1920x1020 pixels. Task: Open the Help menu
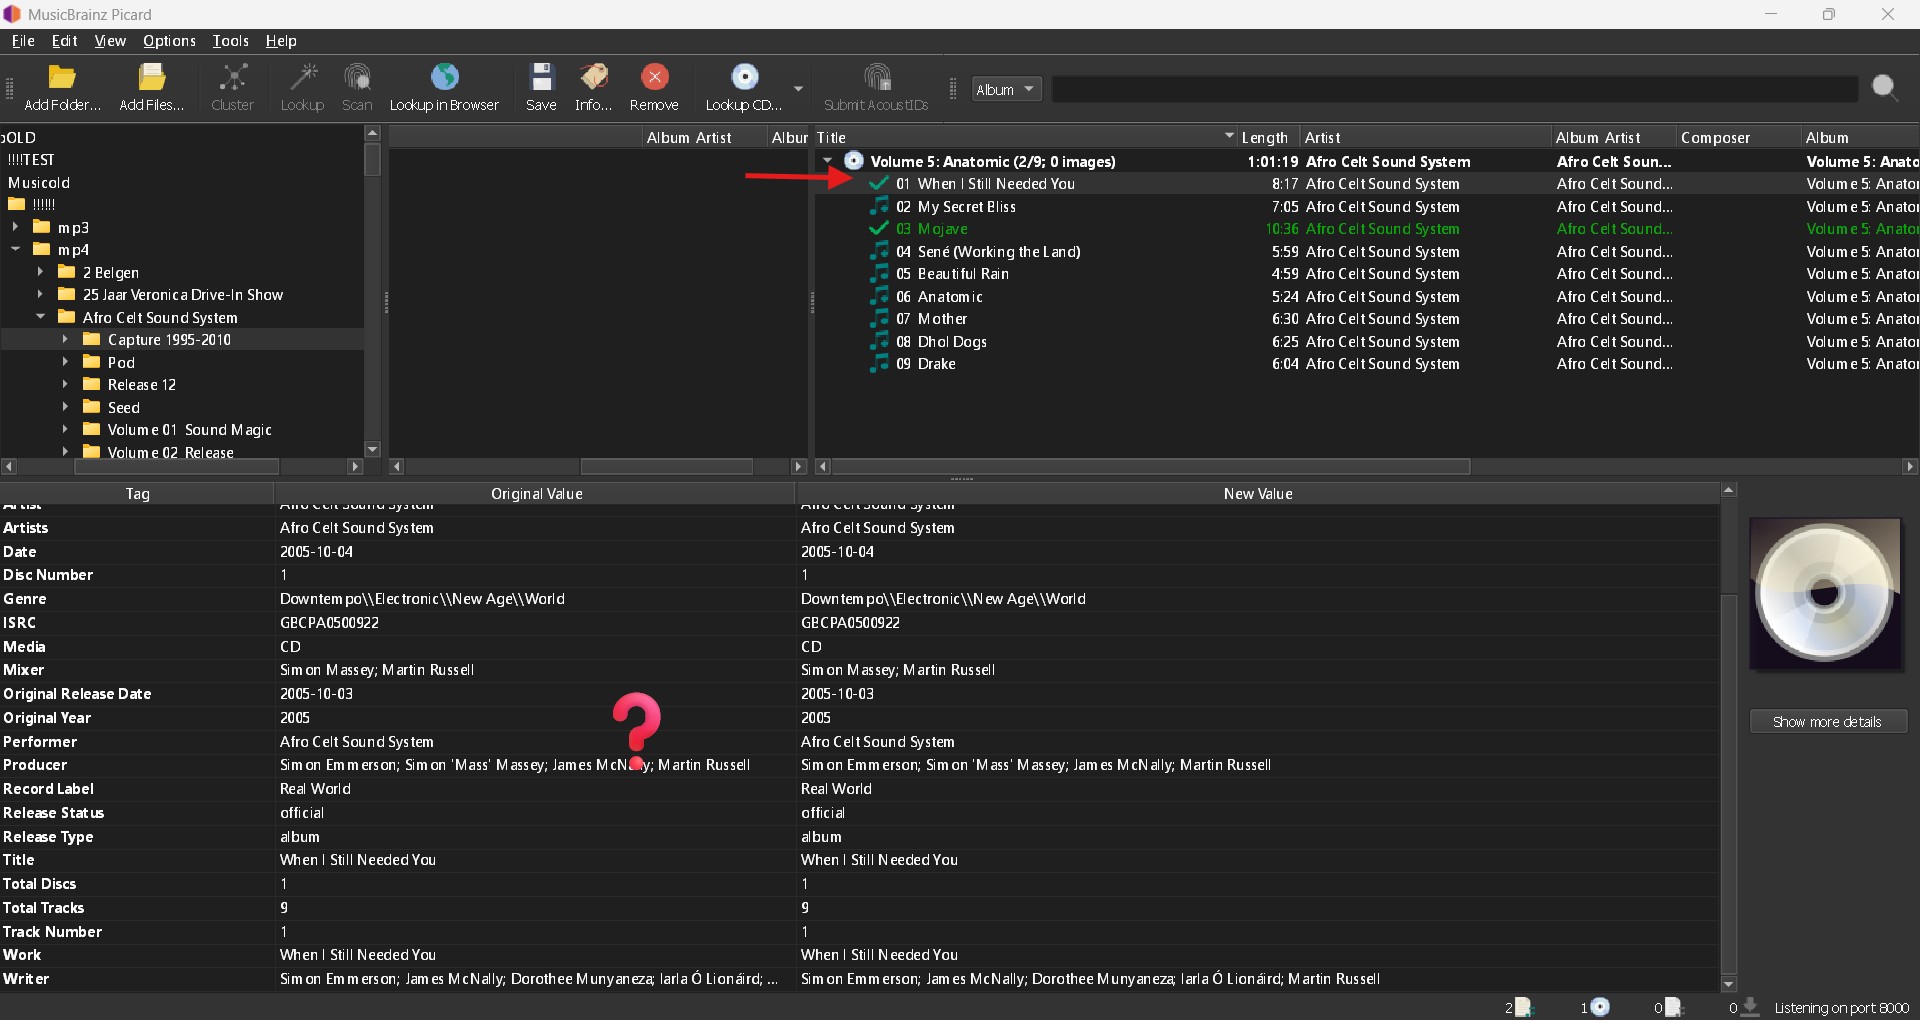tap(281, 41)
